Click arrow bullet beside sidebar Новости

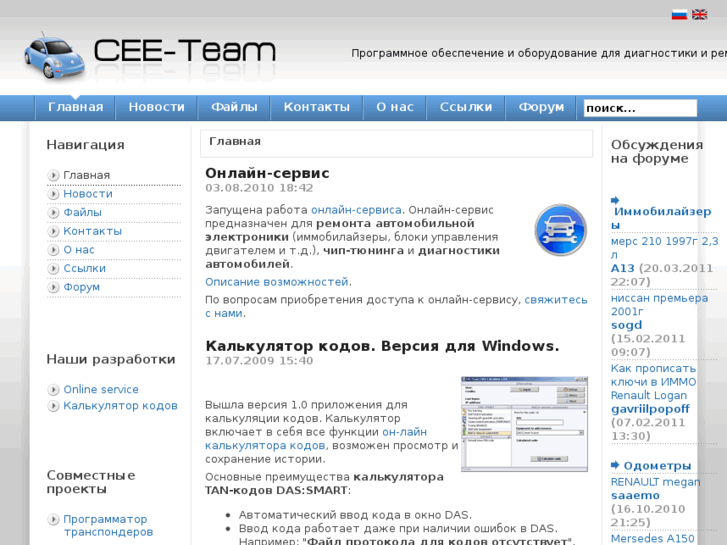[53, 194]
